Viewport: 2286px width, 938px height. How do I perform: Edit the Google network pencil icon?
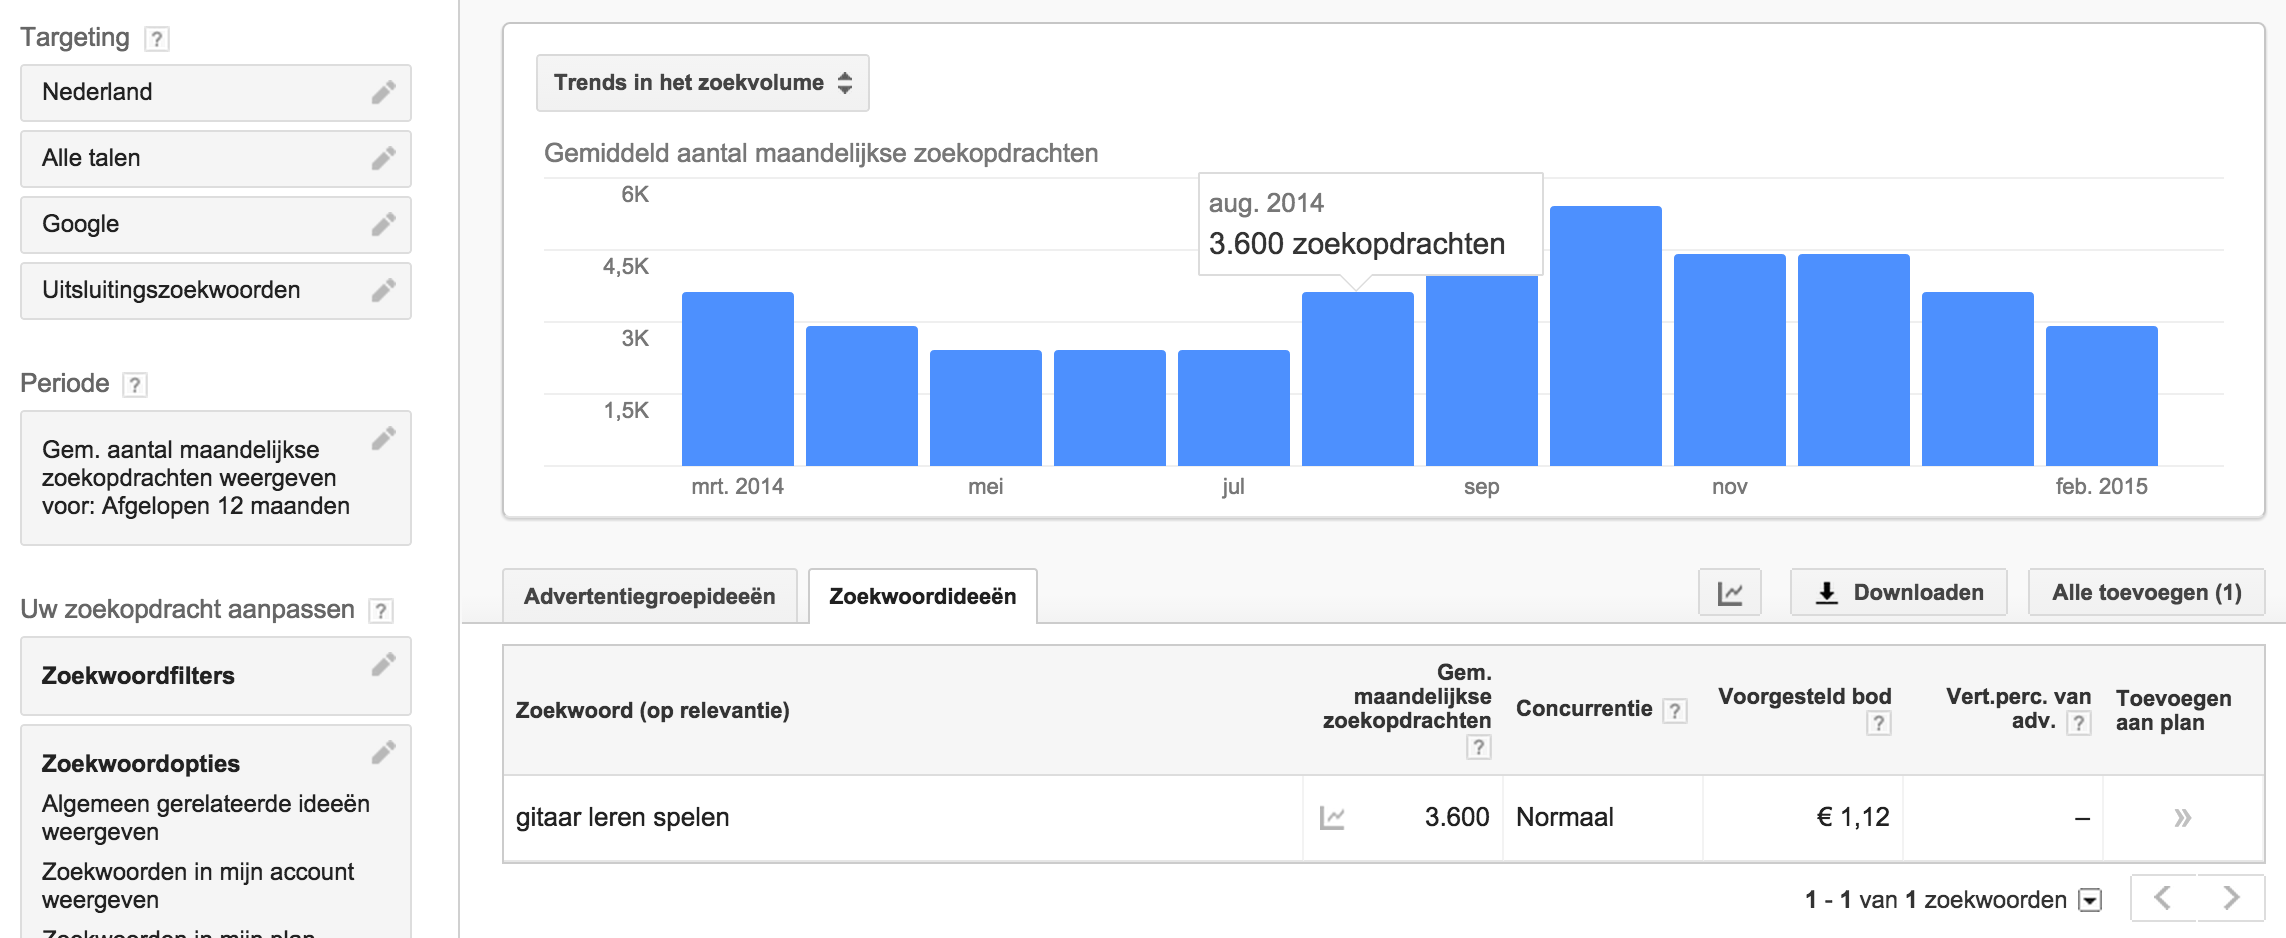[384, 225]
